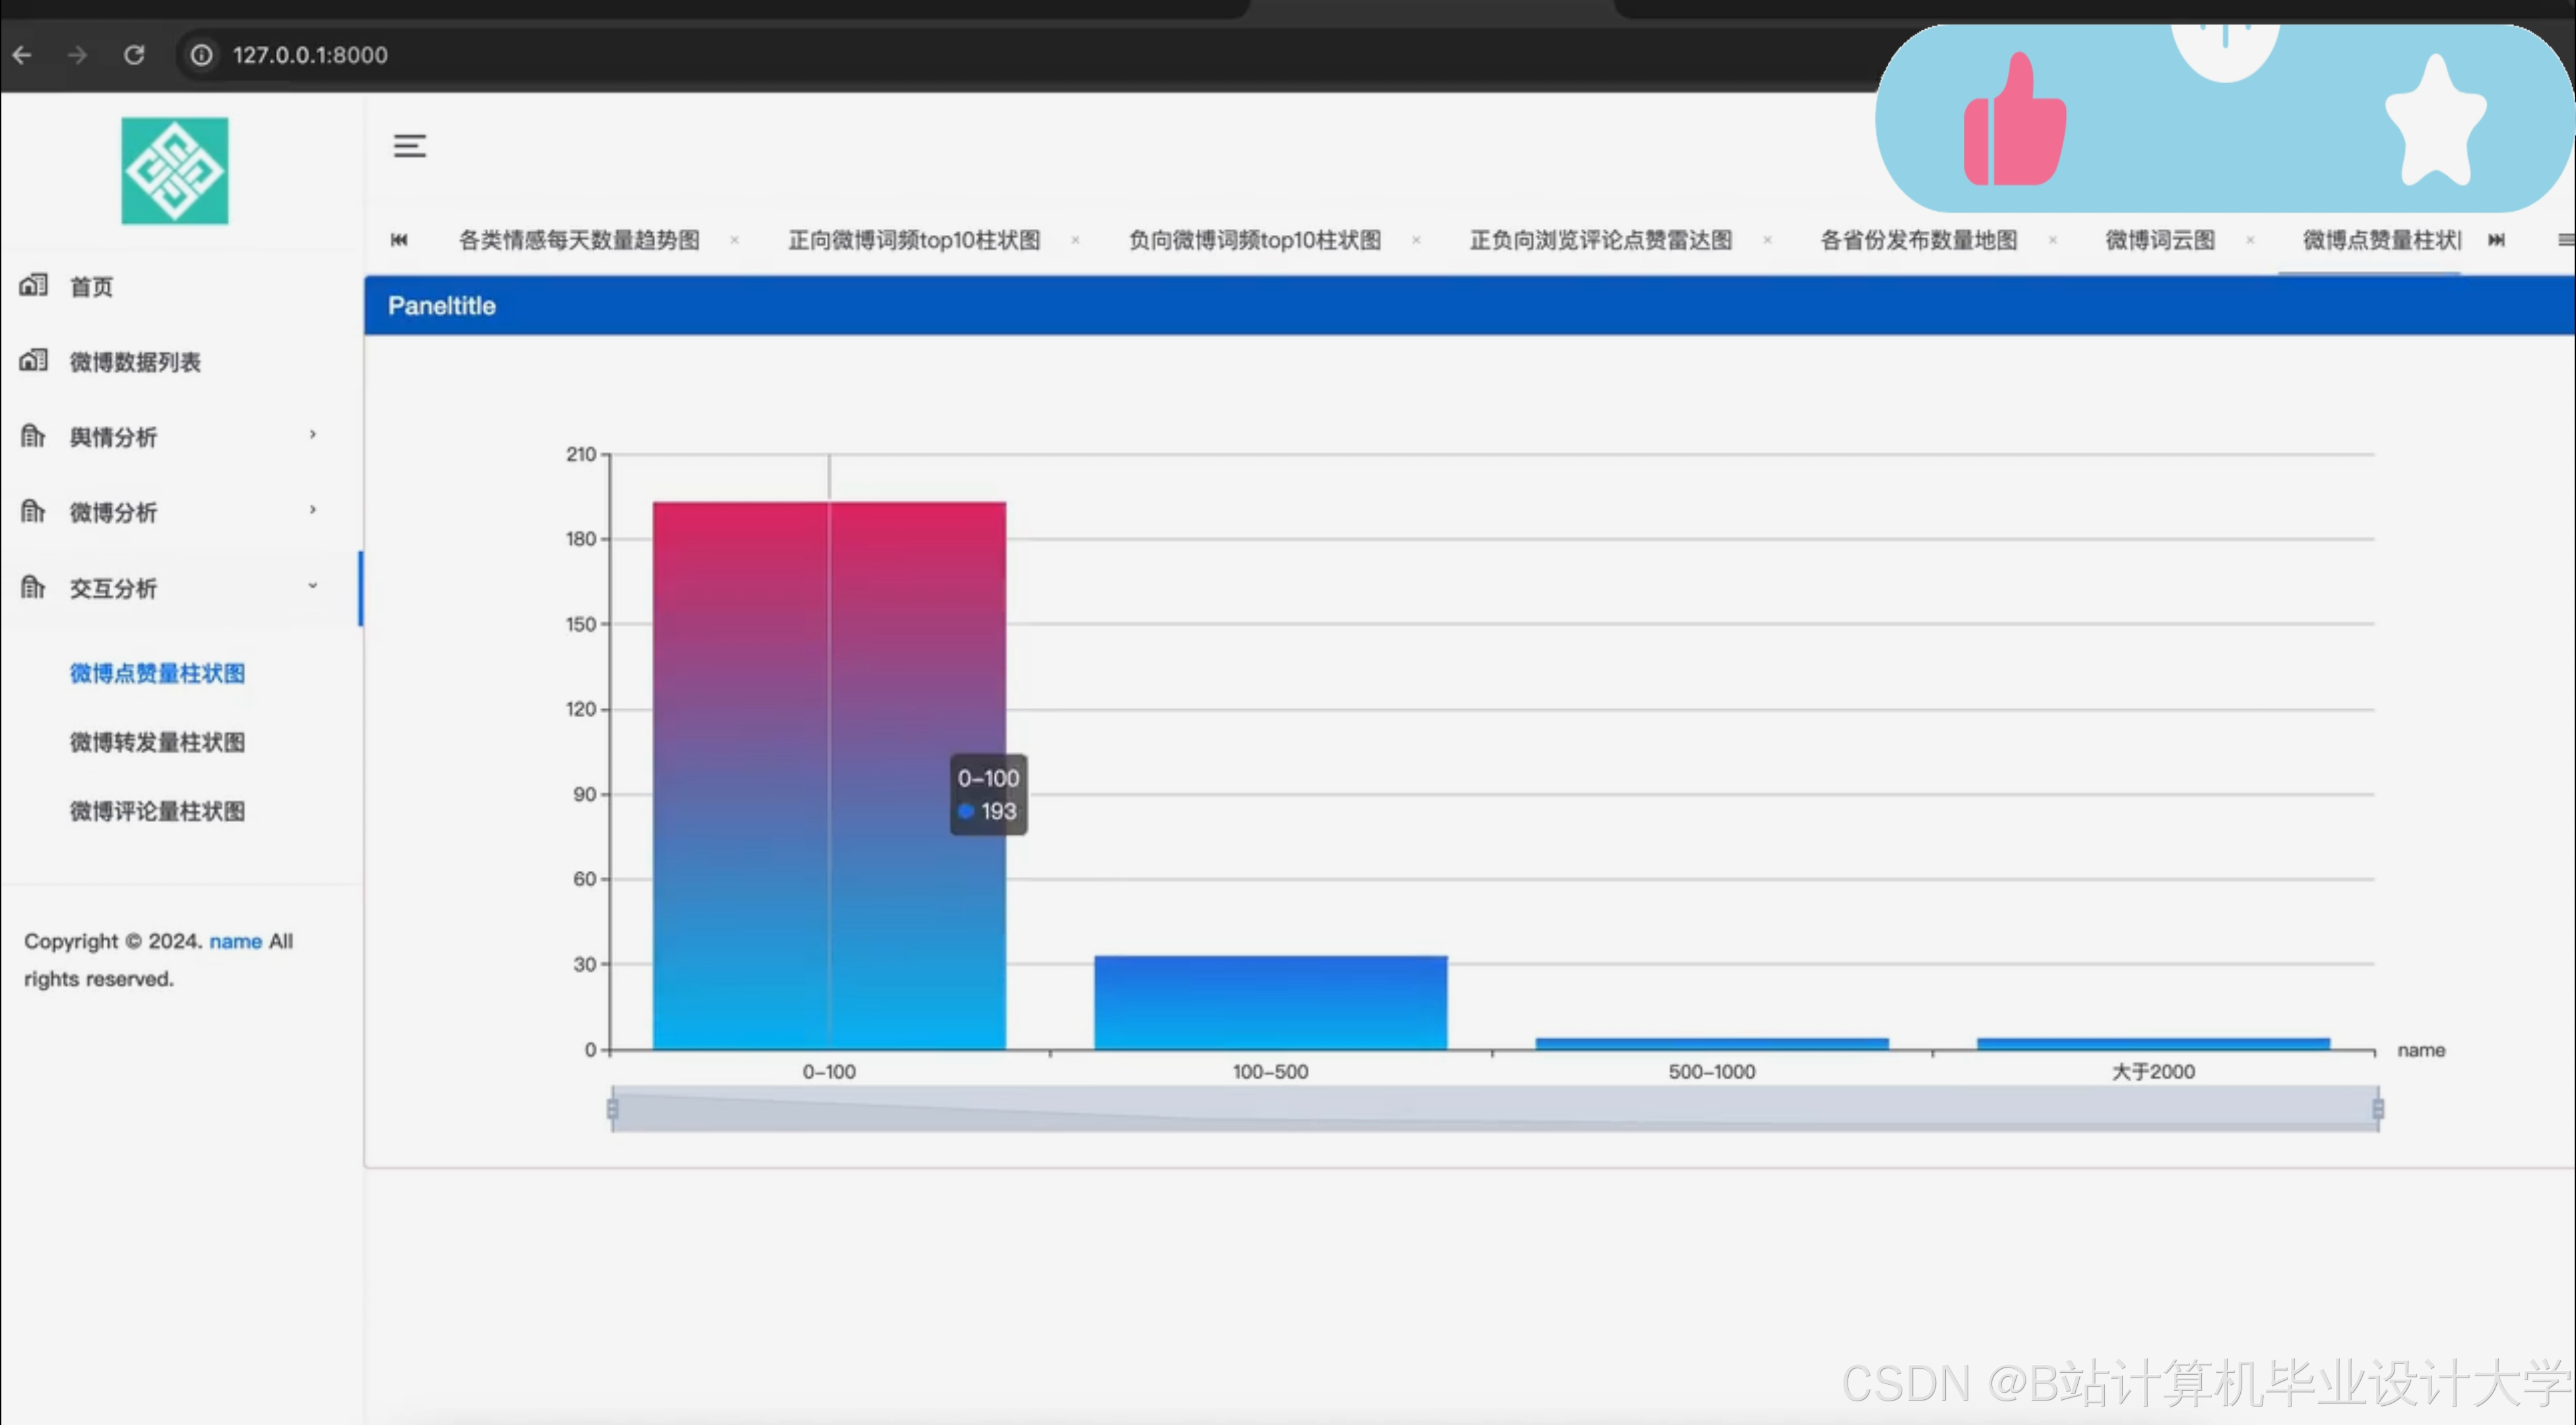Screen dimensions: 2576x1425
Task: Click the hamburger menu collapse icon
Action: click(x=409, y=146)
